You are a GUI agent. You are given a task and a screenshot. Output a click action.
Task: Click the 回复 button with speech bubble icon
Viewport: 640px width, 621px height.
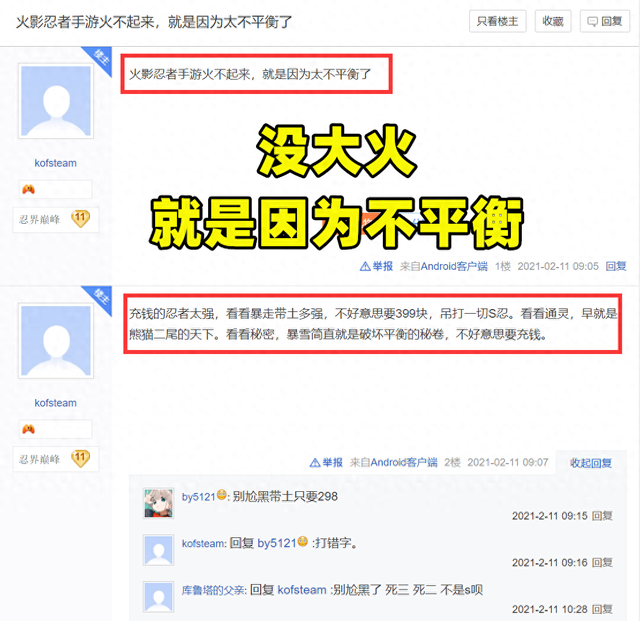(x=604, y=21)
